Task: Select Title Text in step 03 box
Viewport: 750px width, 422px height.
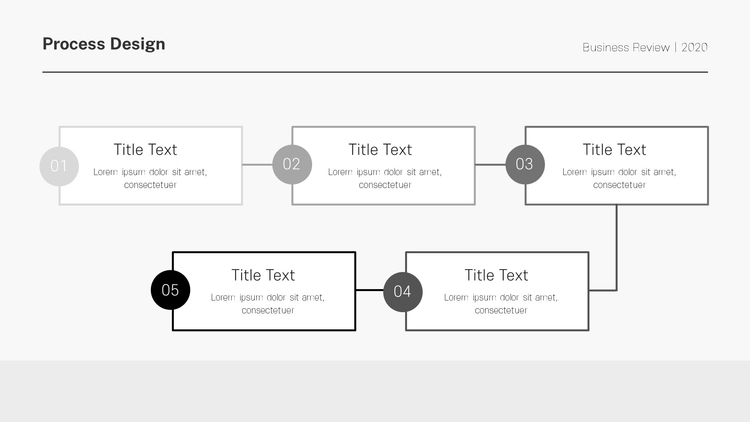Action: pyautogui.click(x=615, y=150)
